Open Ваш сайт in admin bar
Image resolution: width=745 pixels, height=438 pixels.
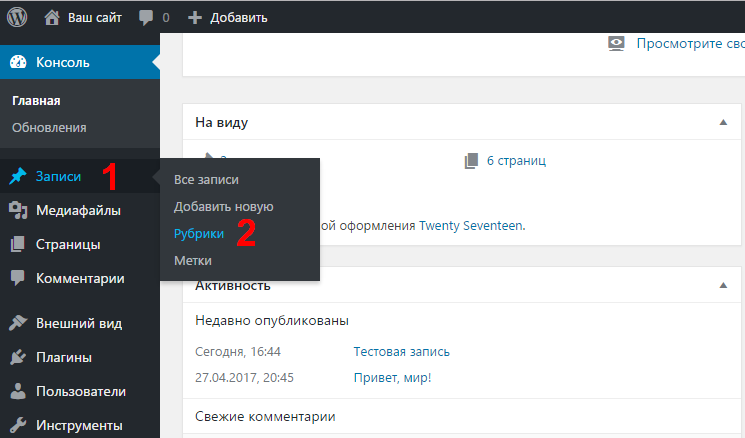(95, 18)
